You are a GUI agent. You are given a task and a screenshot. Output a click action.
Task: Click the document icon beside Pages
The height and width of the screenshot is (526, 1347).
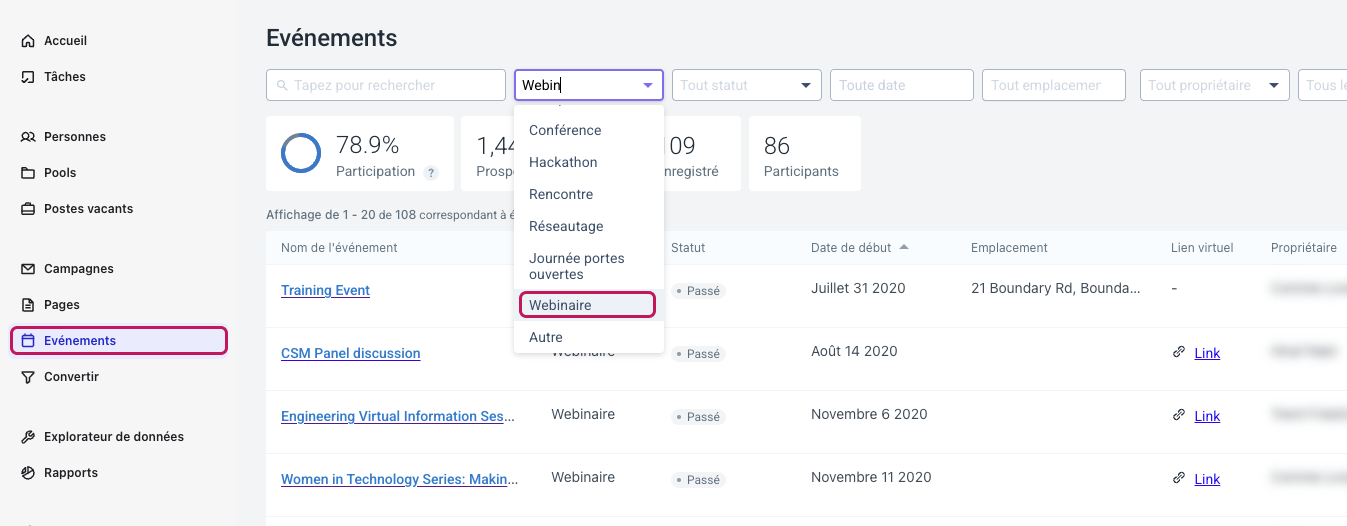pyautogui.click(x=28, y=305)
